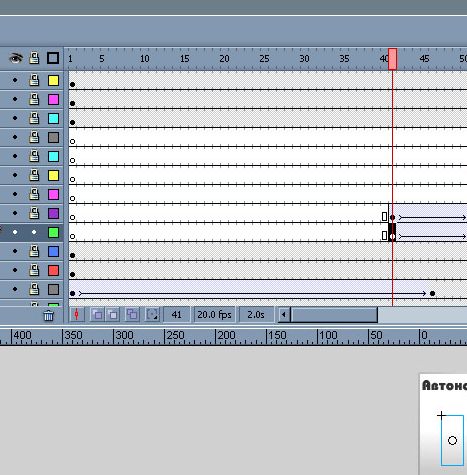The image size is (467, 475).
Task: Select the frame 1 keyframe of the topmost yellow layer
Action: (72, 84)
